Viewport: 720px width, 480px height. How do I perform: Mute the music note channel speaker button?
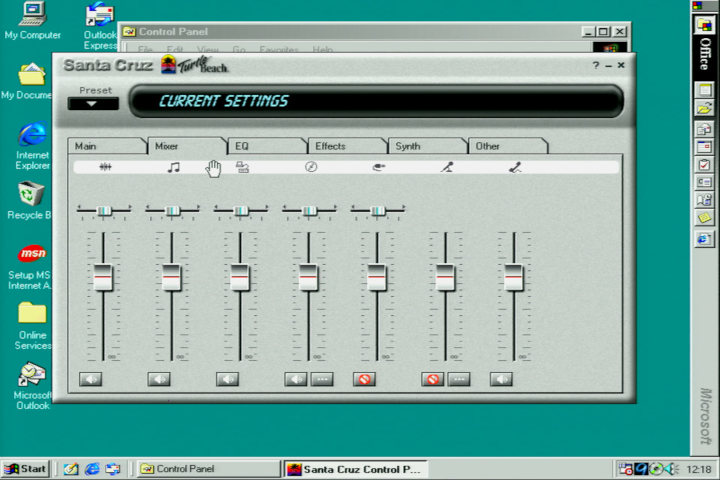pyautogui.click(x=159, y=379)
